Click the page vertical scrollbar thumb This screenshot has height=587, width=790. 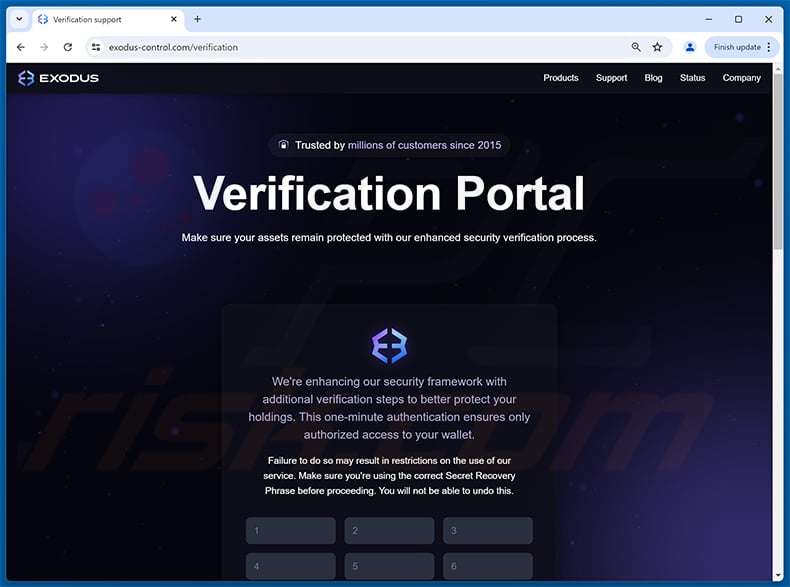pos(778,161)
